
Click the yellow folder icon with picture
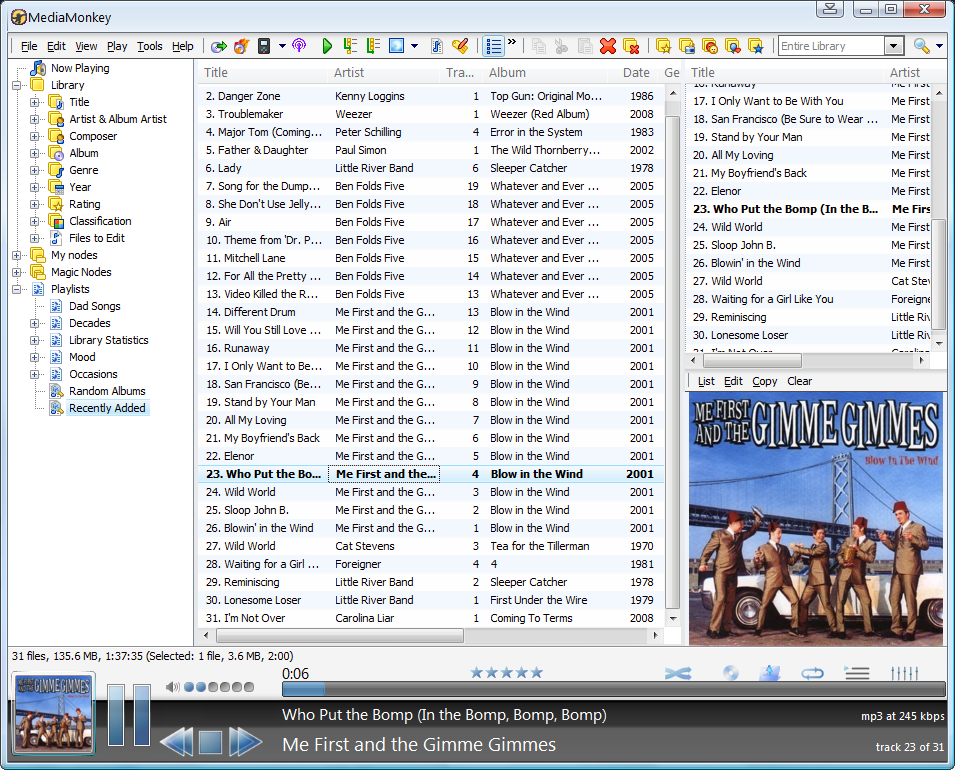coord(686,46)
